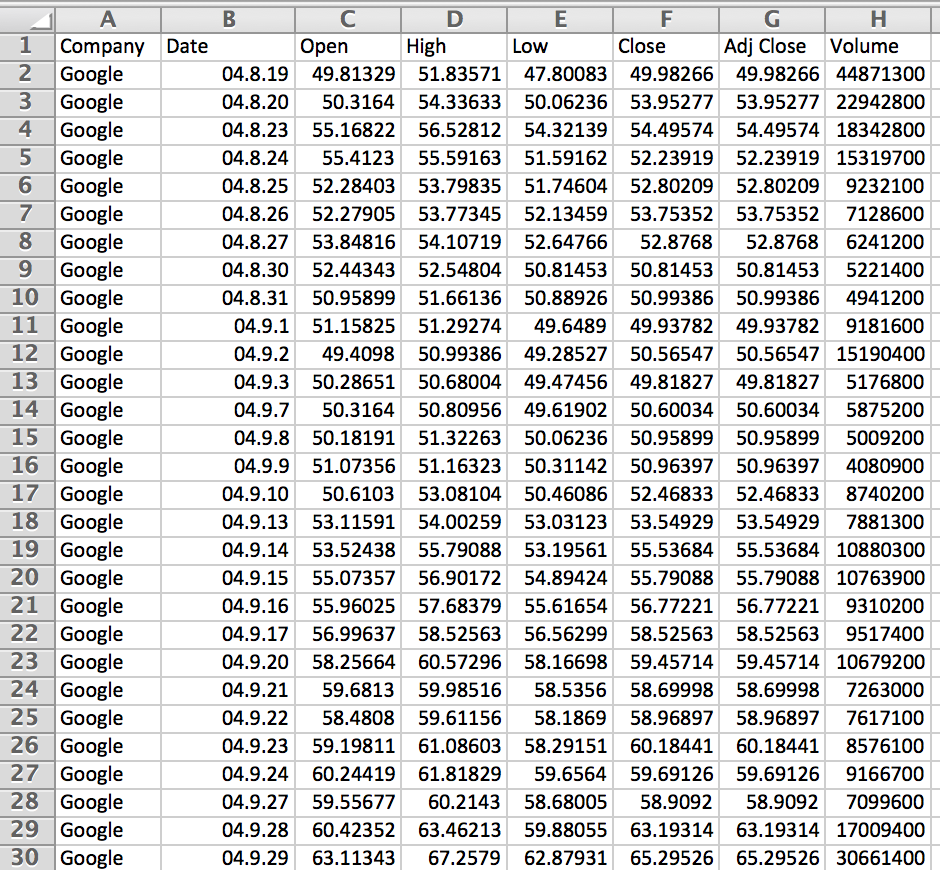The height and width of the screenshot is (870, 940).
Task: Select Low value 52.64766
Action: point(560,242)
